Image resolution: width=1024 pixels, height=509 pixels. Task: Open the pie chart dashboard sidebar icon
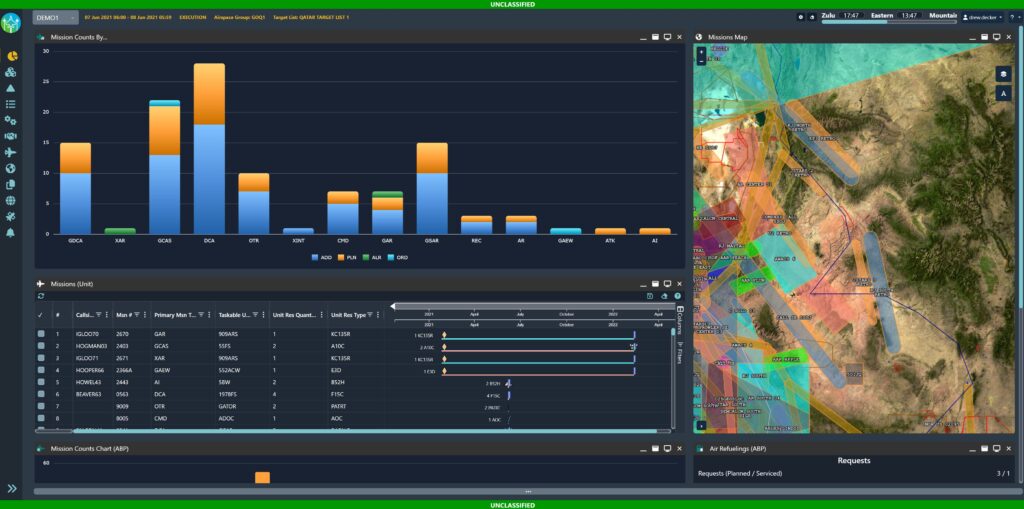(x=10, y=56)
